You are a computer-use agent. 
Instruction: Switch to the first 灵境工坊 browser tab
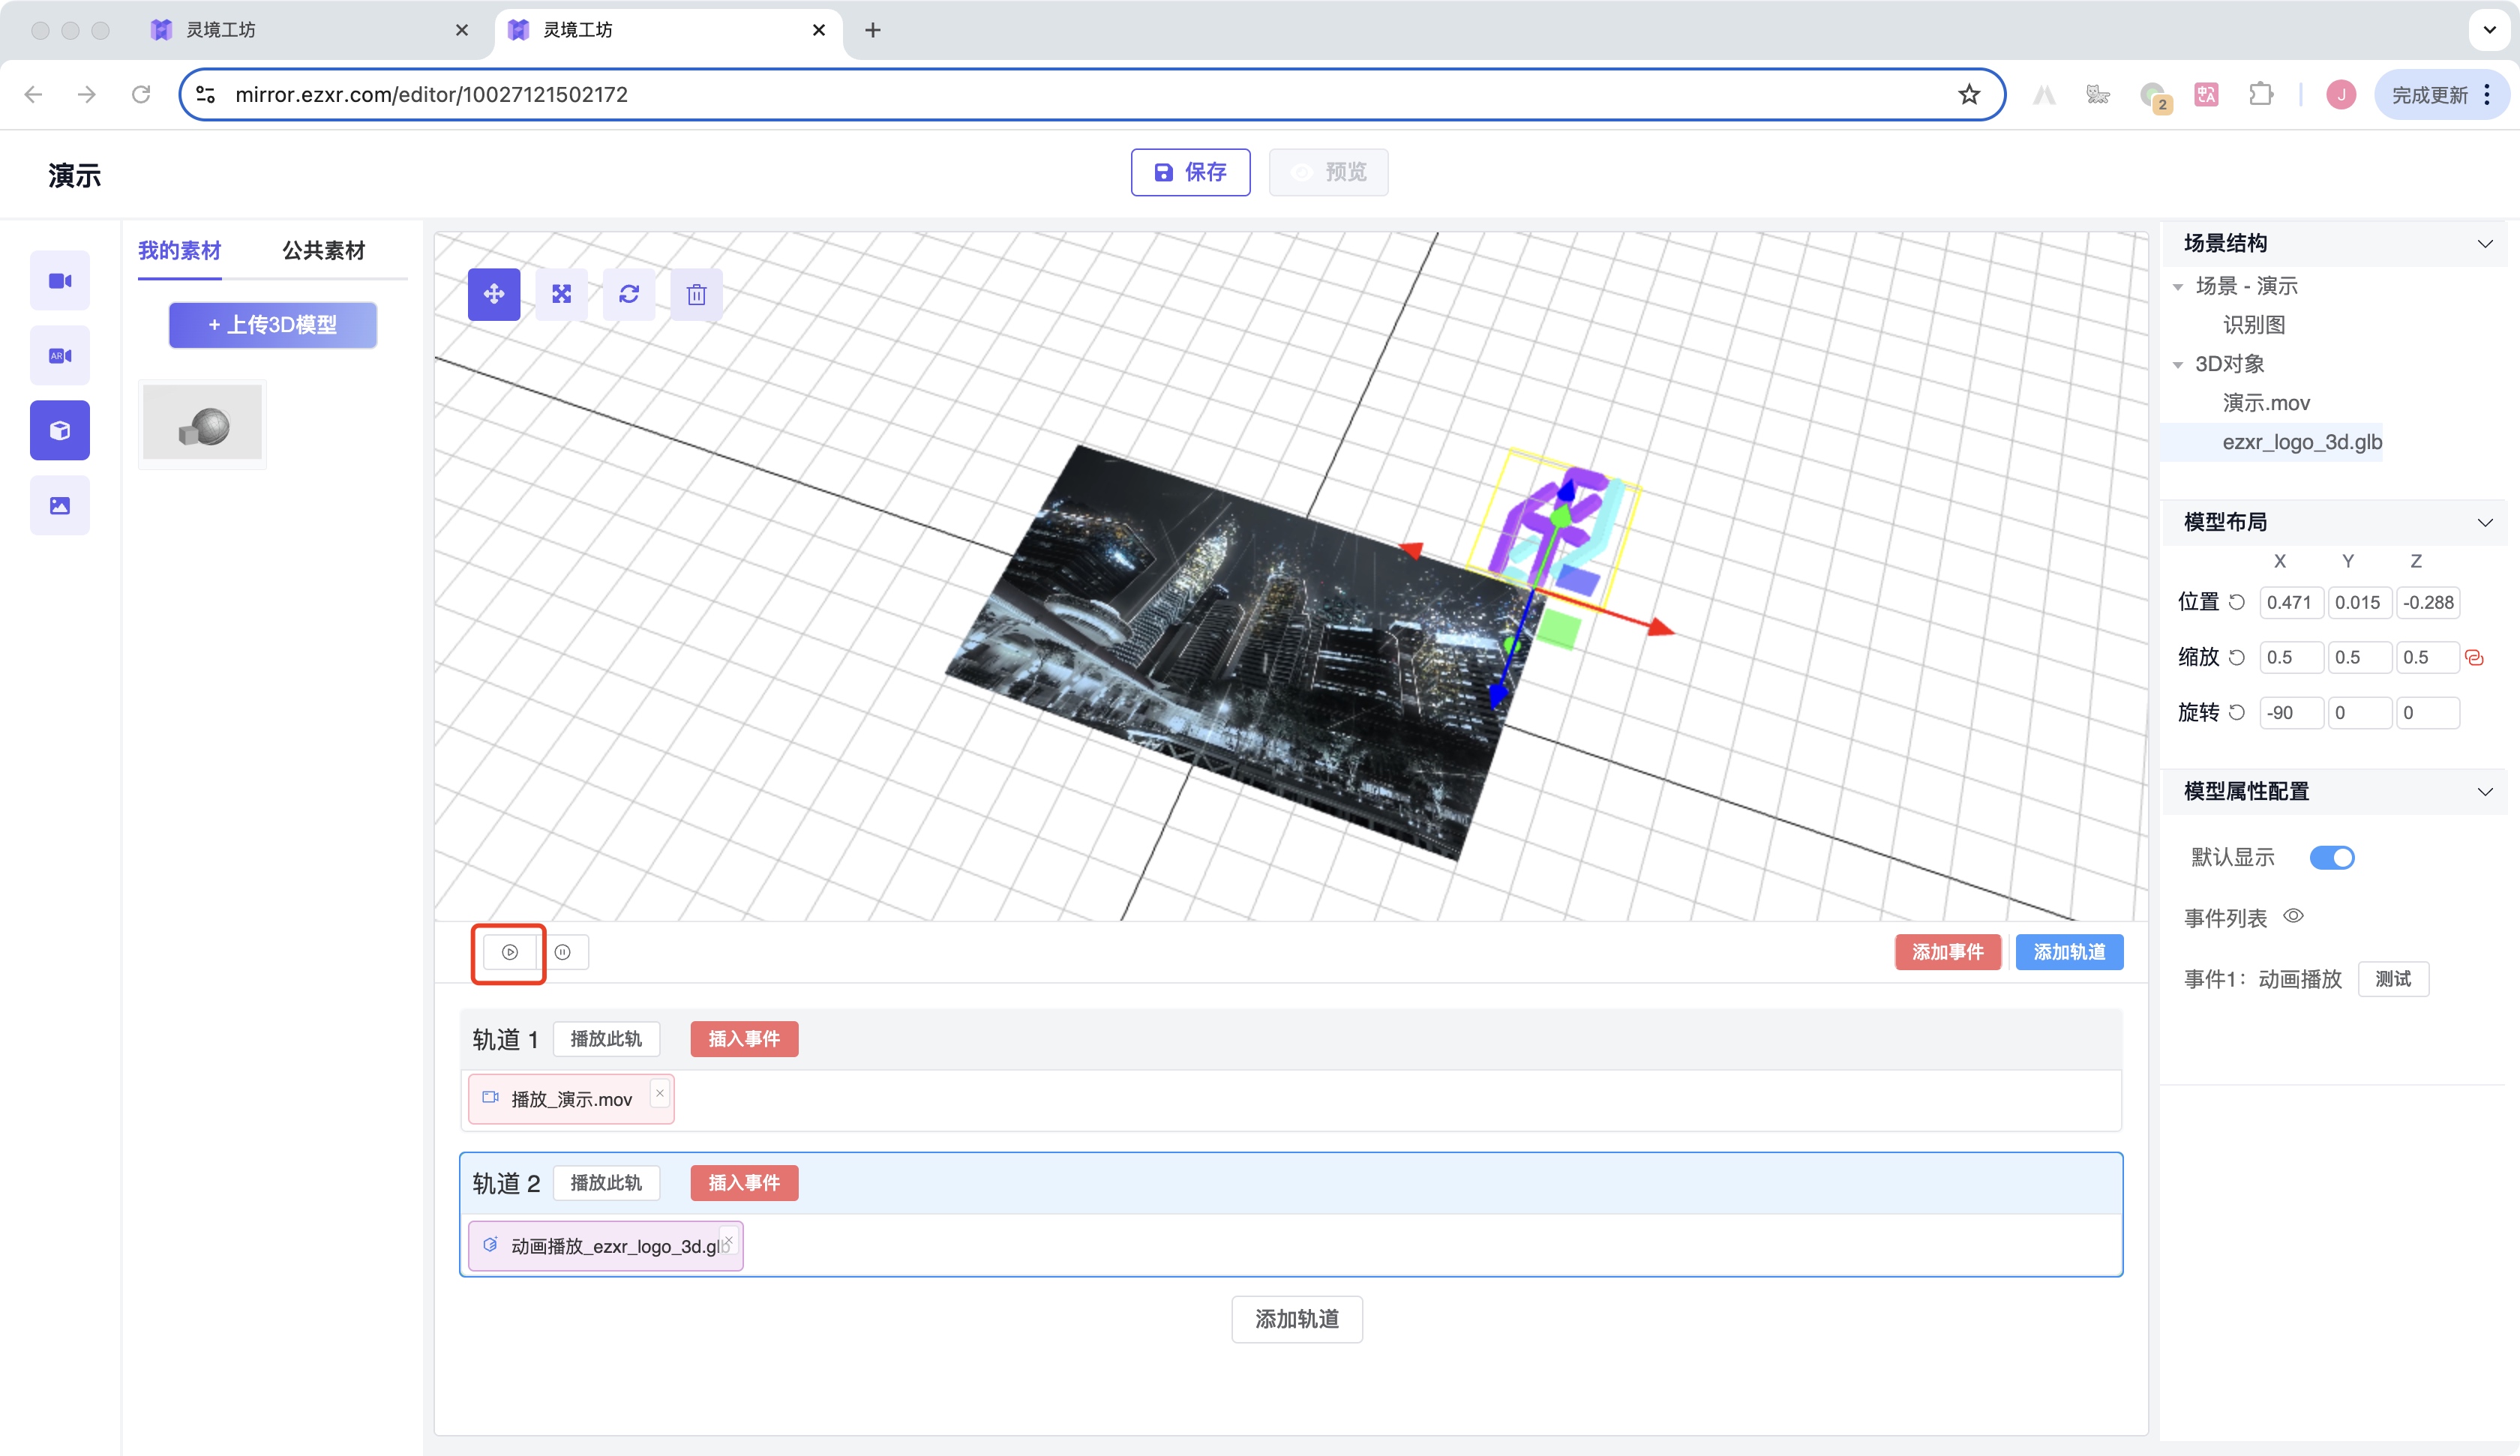point(310,30)
